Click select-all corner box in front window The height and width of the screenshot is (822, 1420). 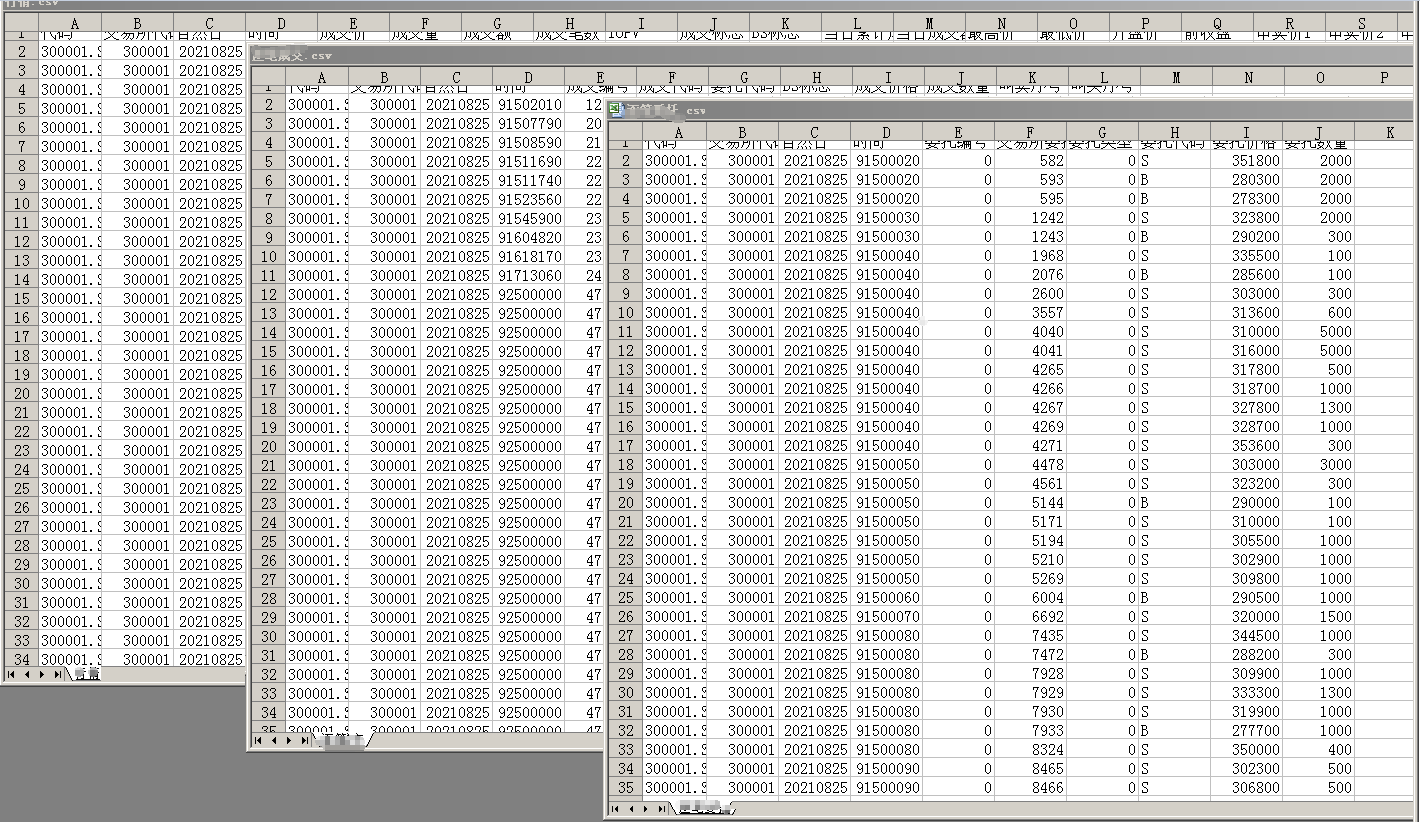point(625,132)
